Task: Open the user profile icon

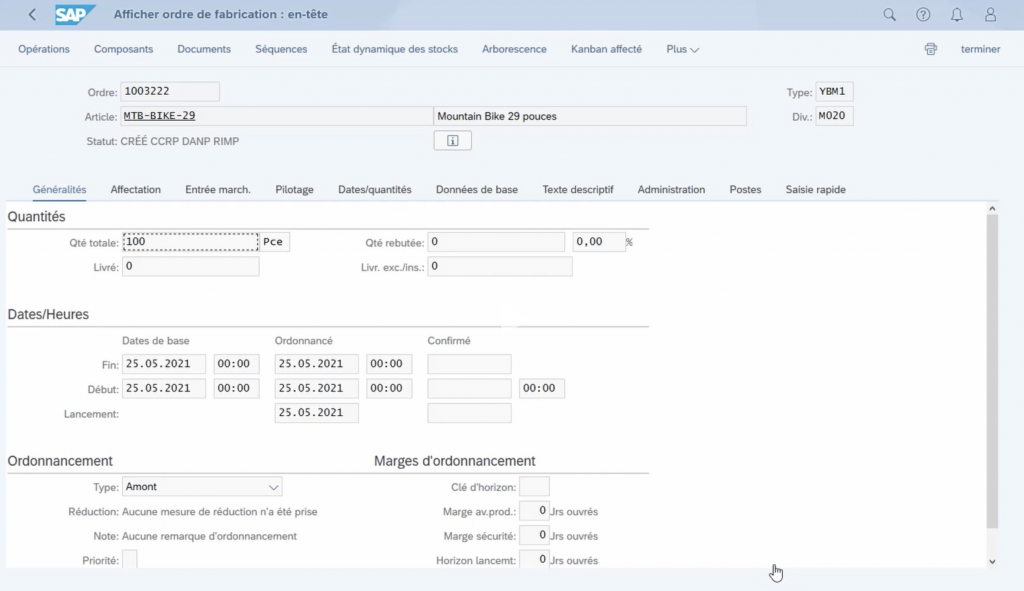Action: (x=990, y=15)
